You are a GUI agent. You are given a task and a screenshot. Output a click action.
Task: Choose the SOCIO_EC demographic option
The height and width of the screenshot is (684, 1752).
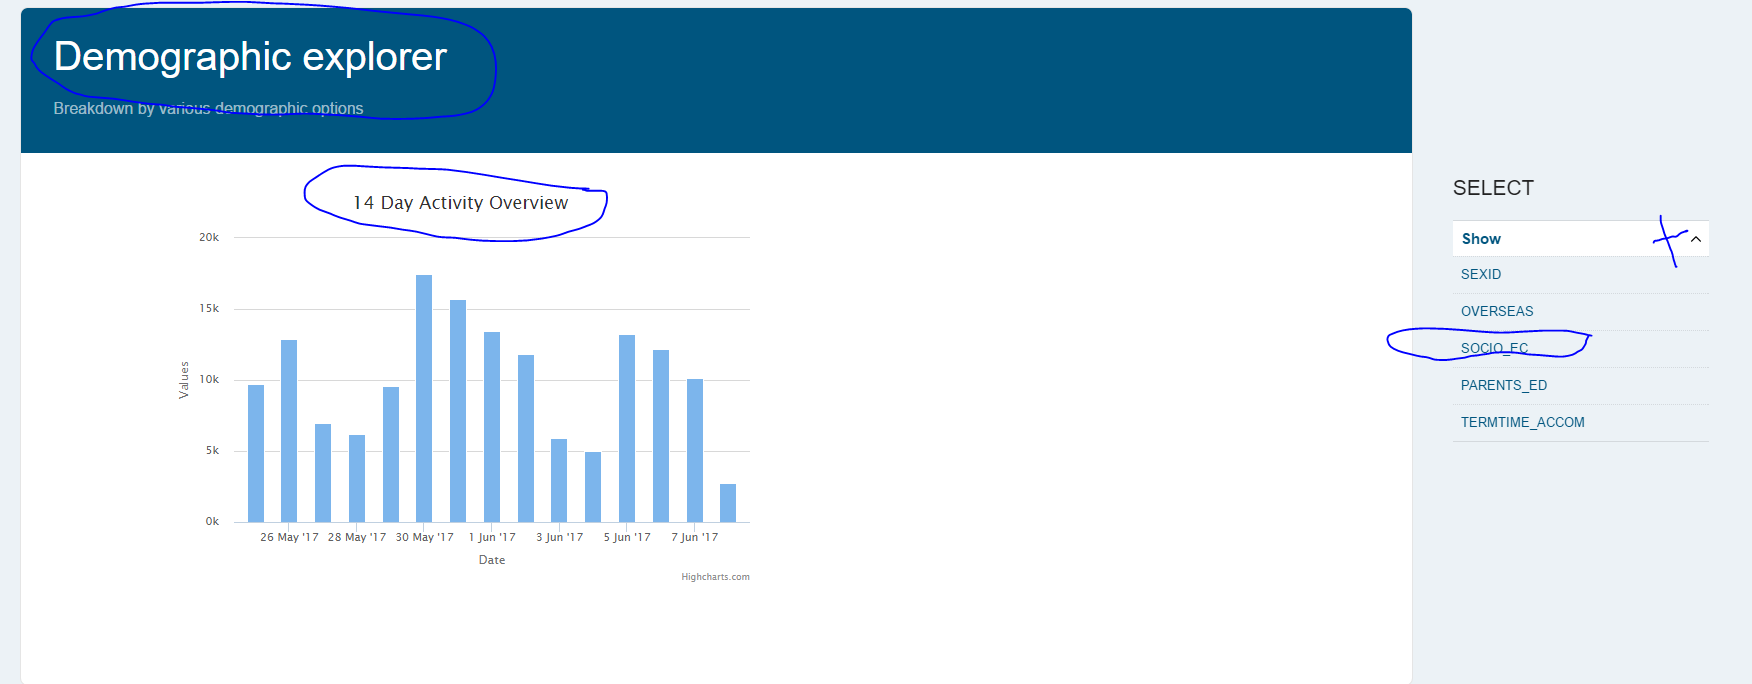click(x=1494, y=348)
